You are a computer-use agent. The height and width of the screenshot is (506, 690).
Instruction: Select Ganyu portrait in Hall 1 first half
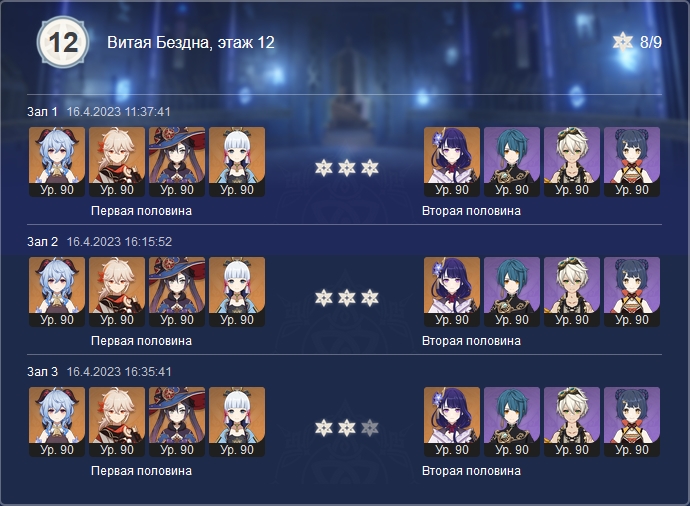tap(57, 162)
